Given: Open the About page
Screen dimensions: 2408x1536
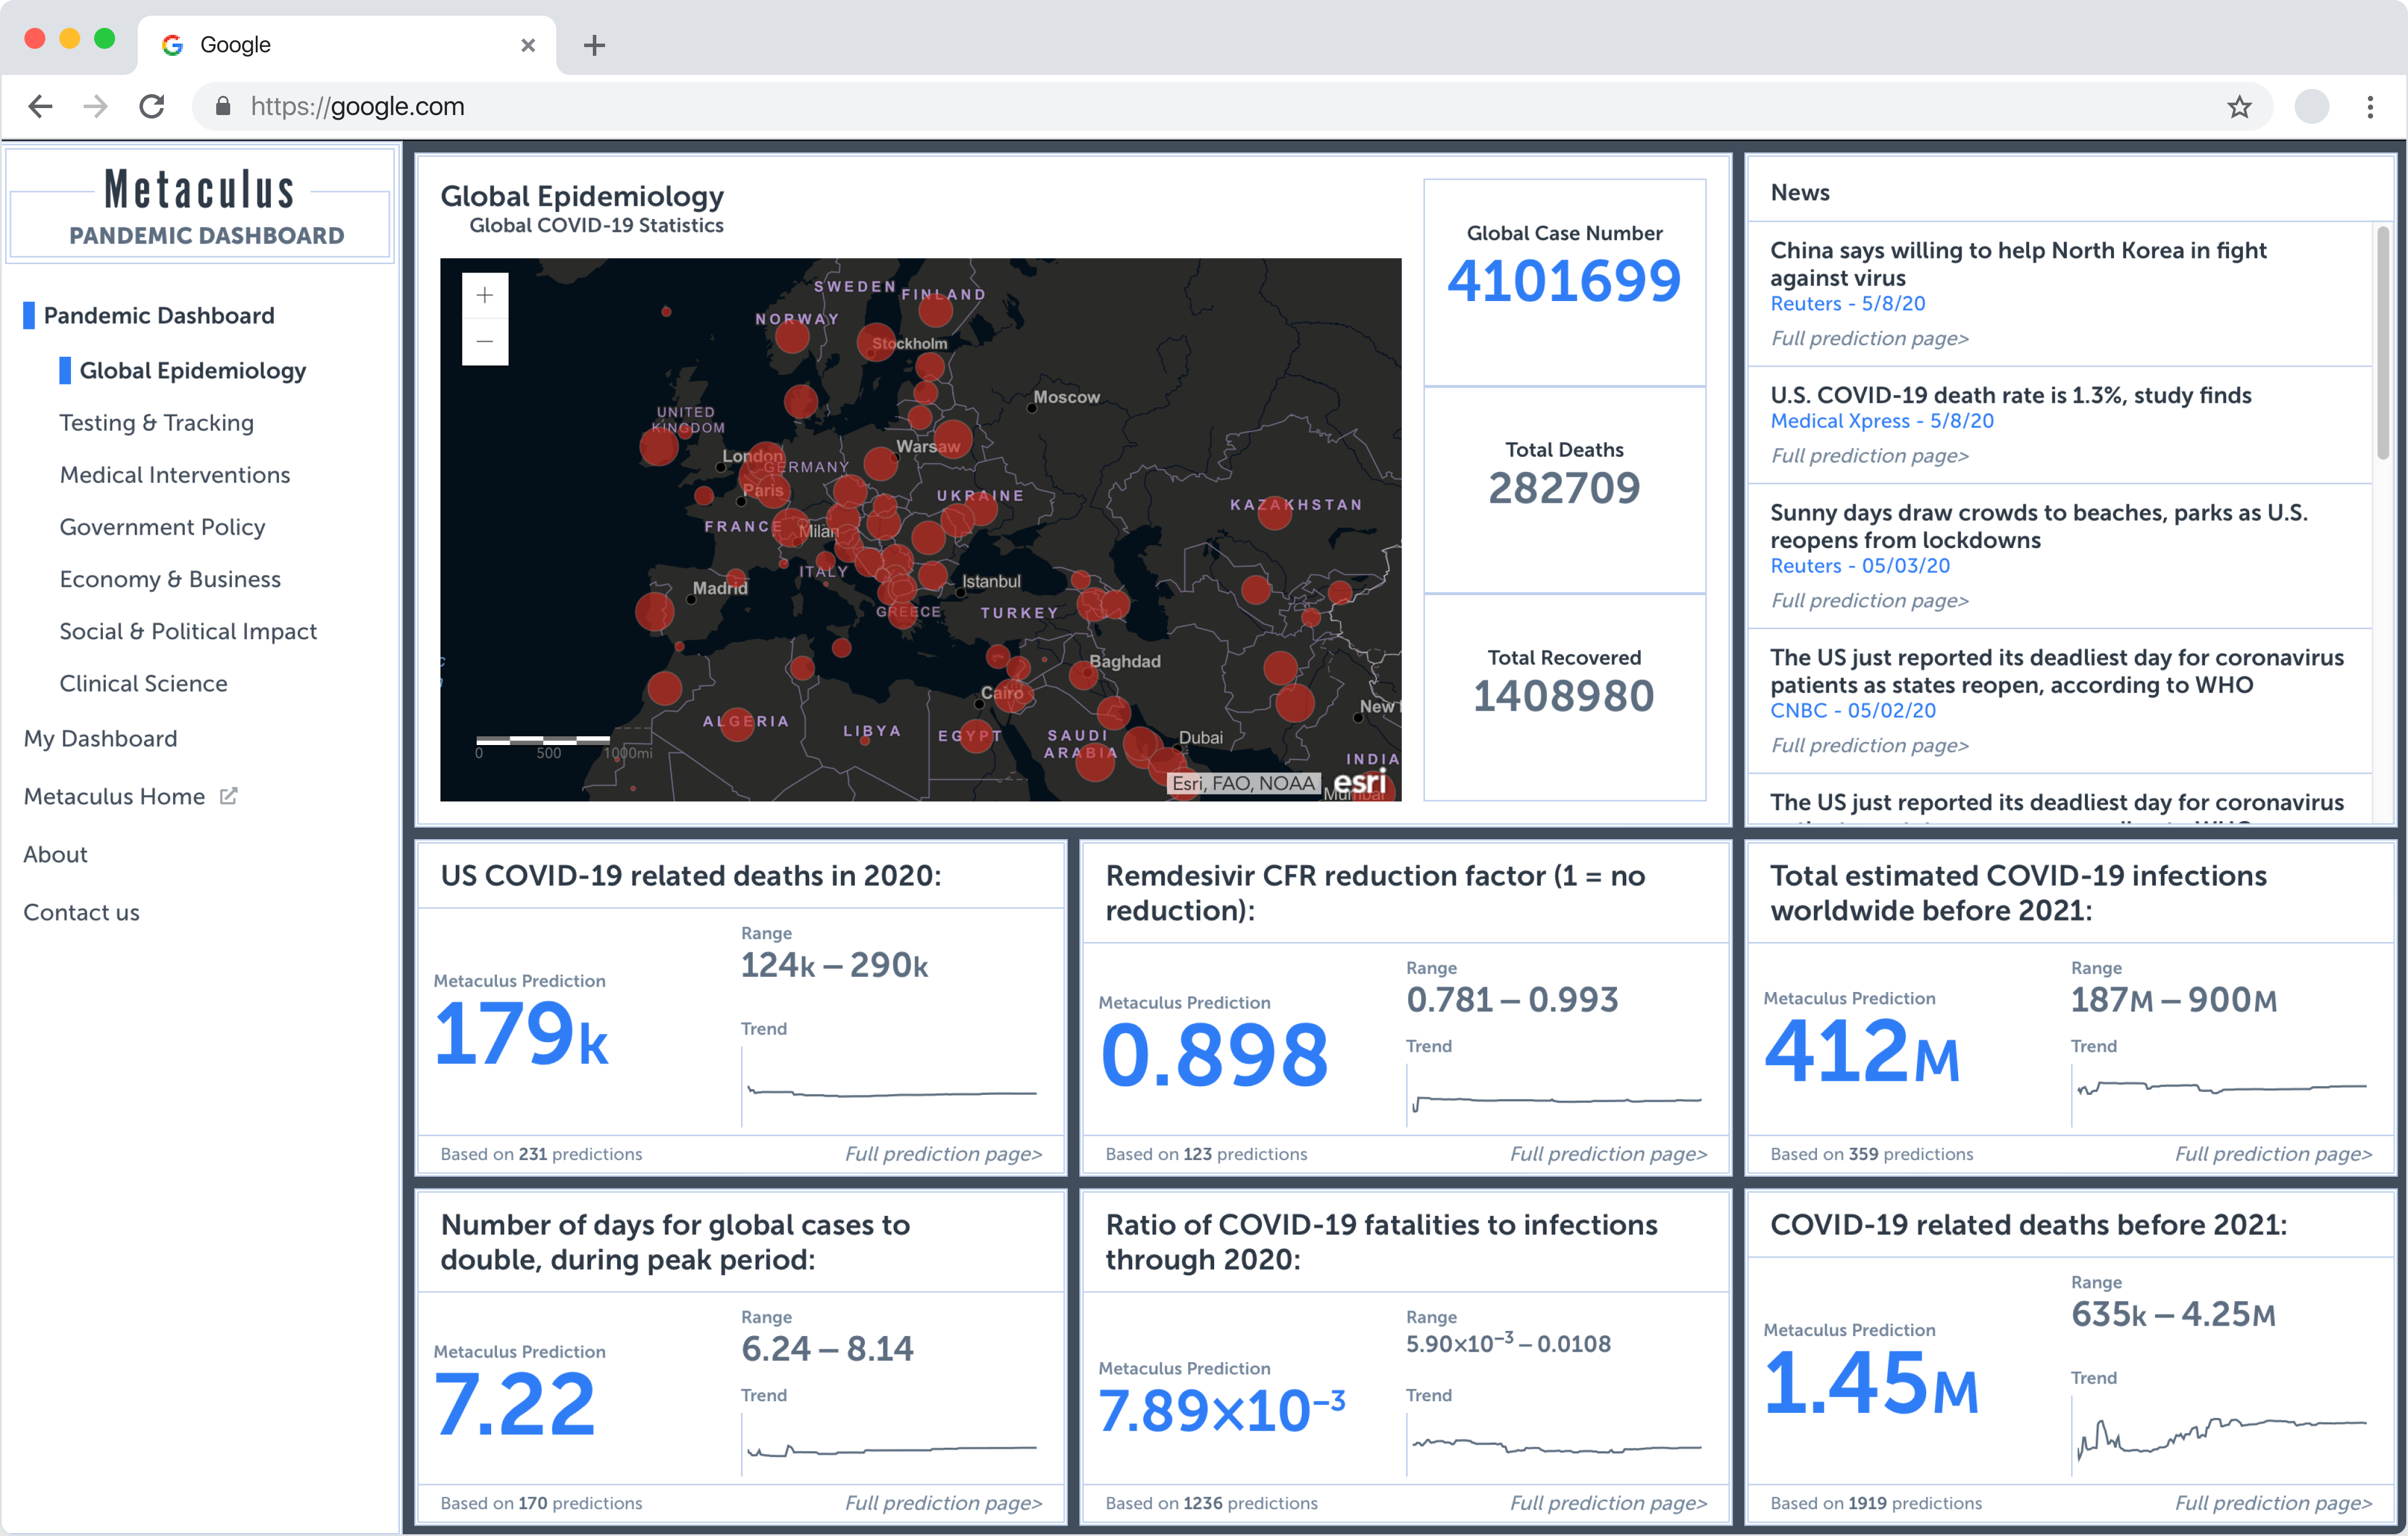Looking at the screenshot, I should click(x=56, y=854).
